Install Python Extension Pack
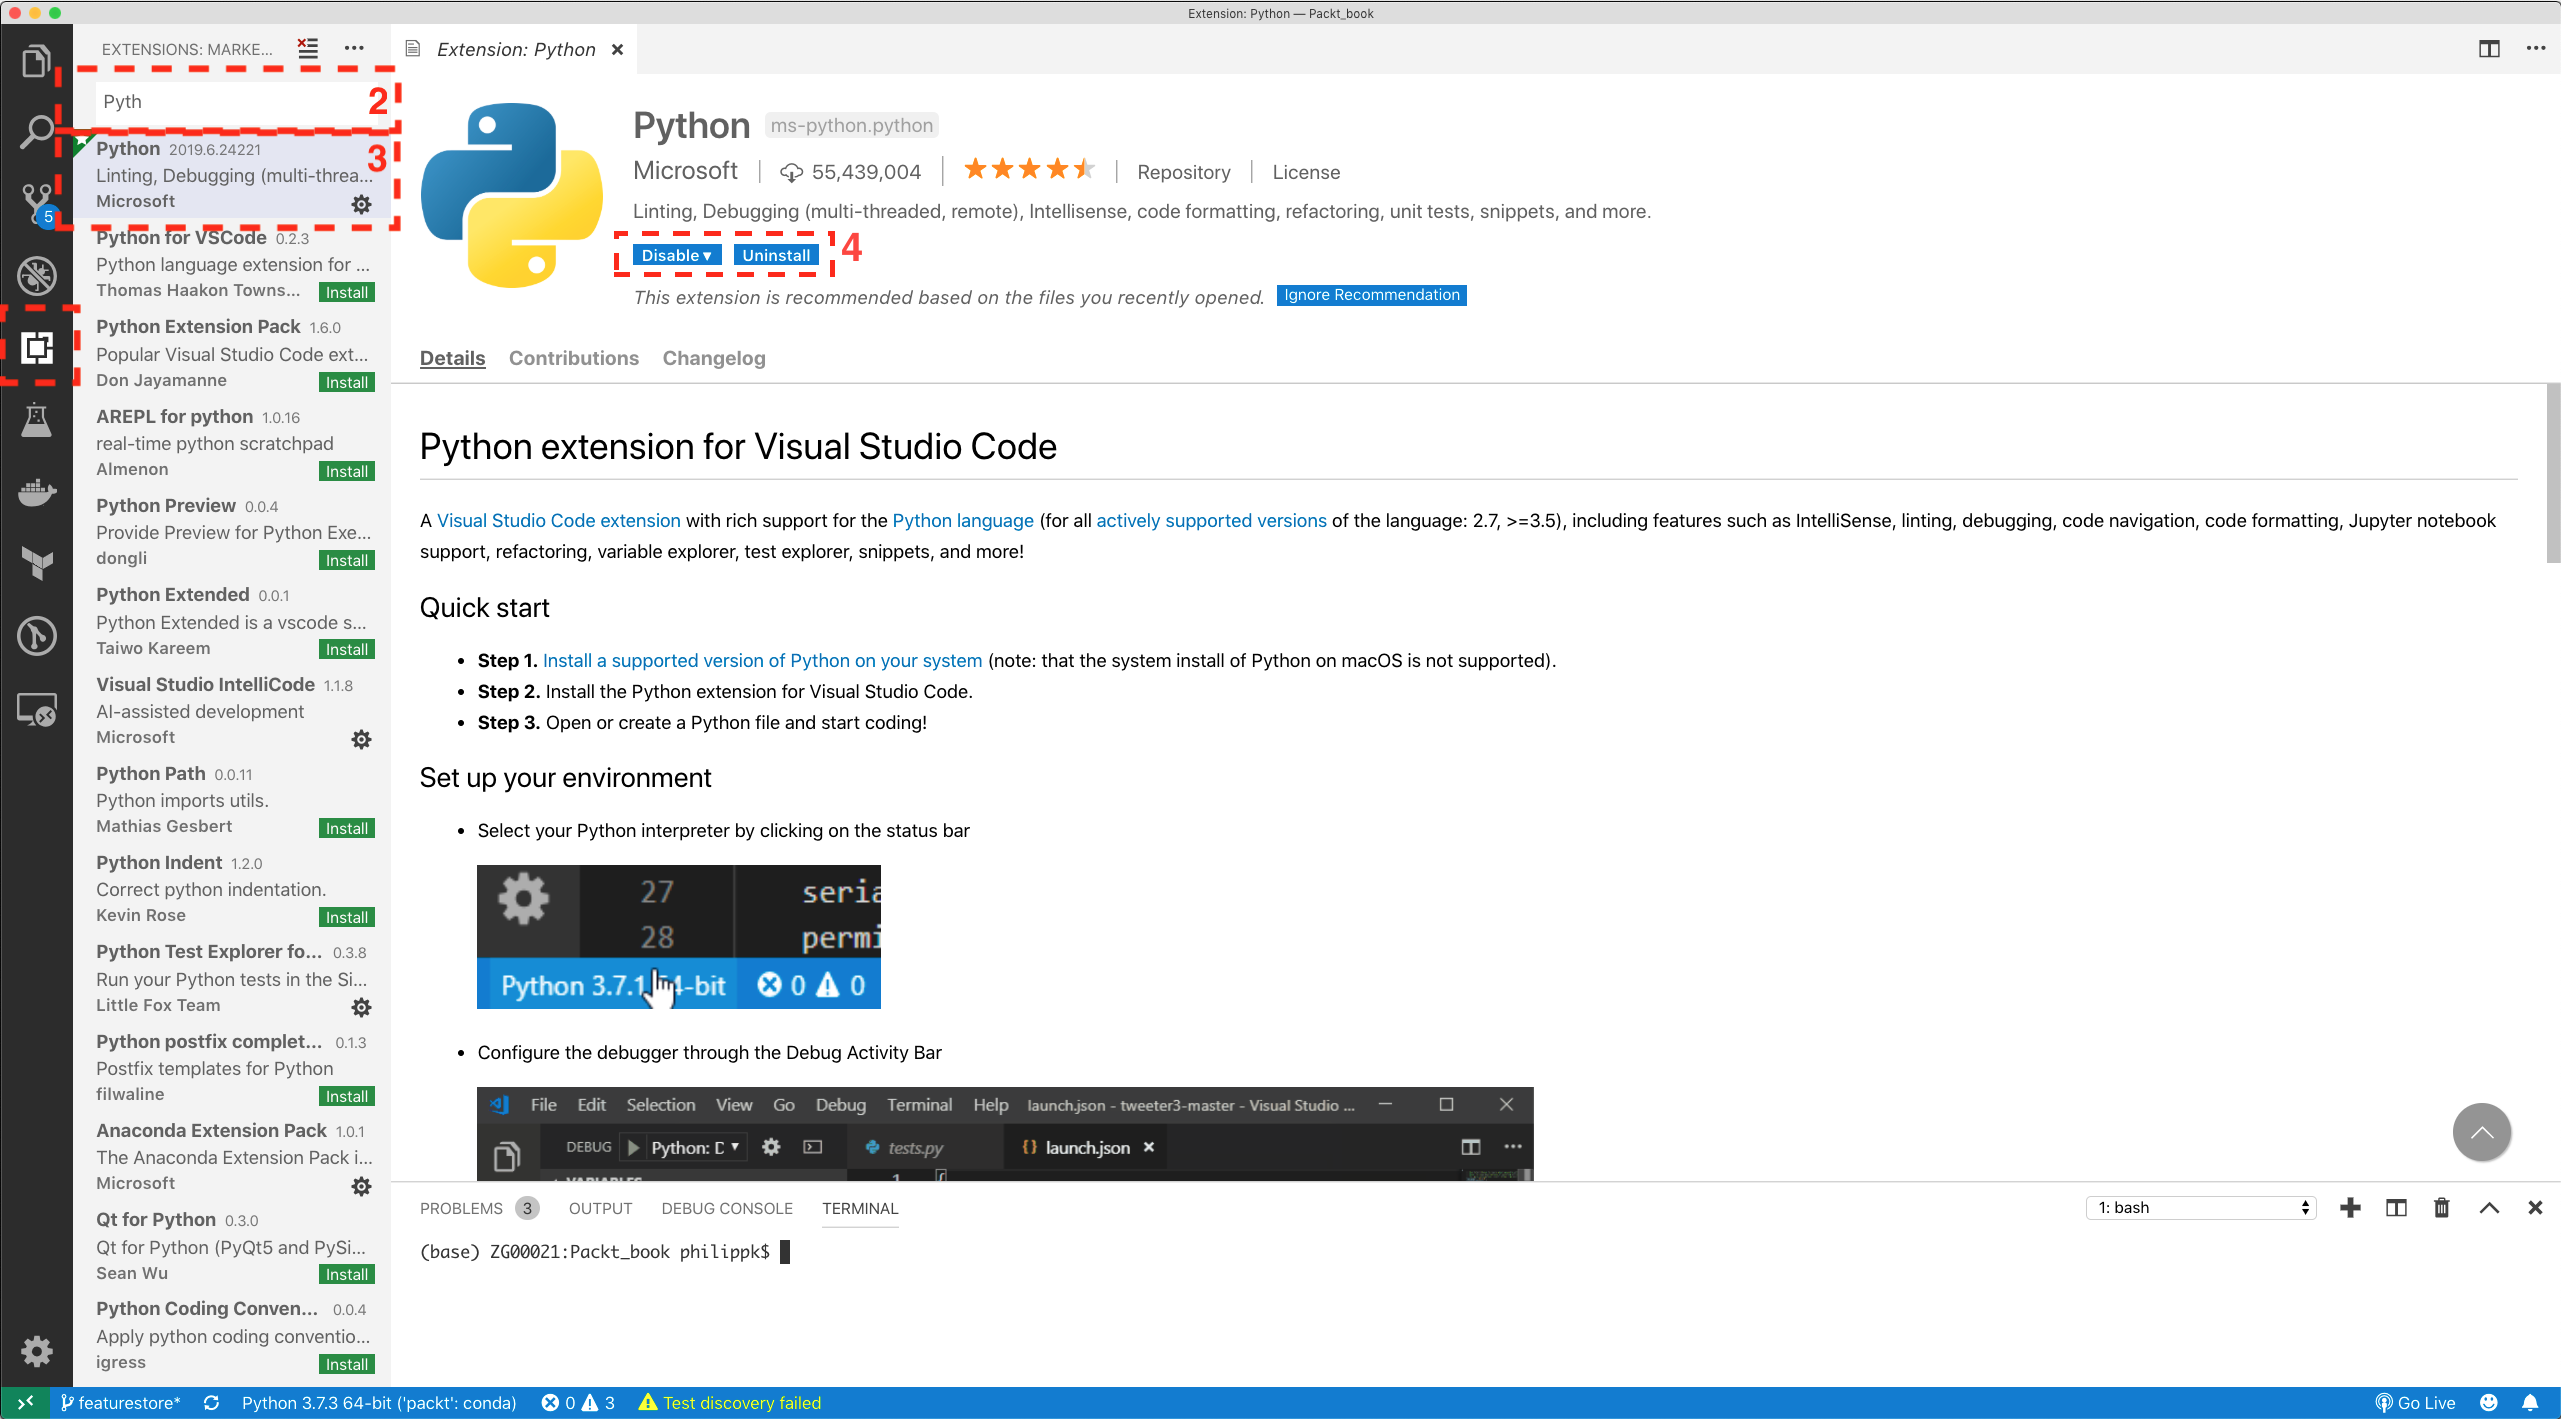2561x1419 pixels. click(x=347, y=382)
